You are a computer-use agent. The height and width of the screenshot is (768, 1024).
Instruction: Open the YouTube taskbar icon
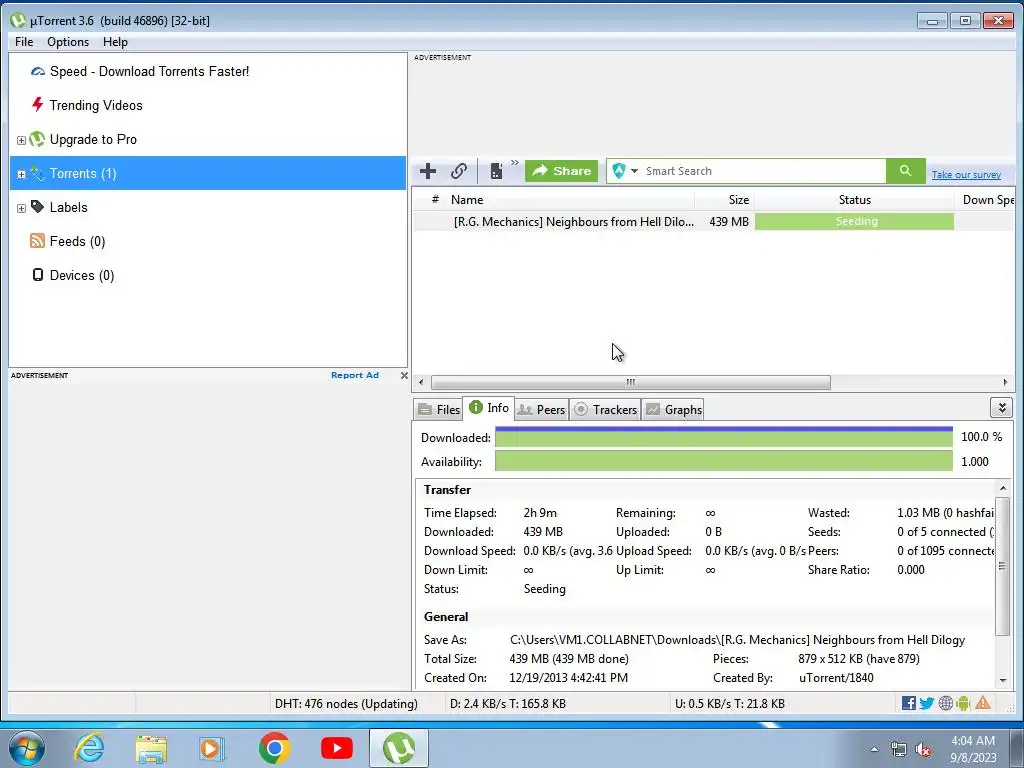coord(337,748)
